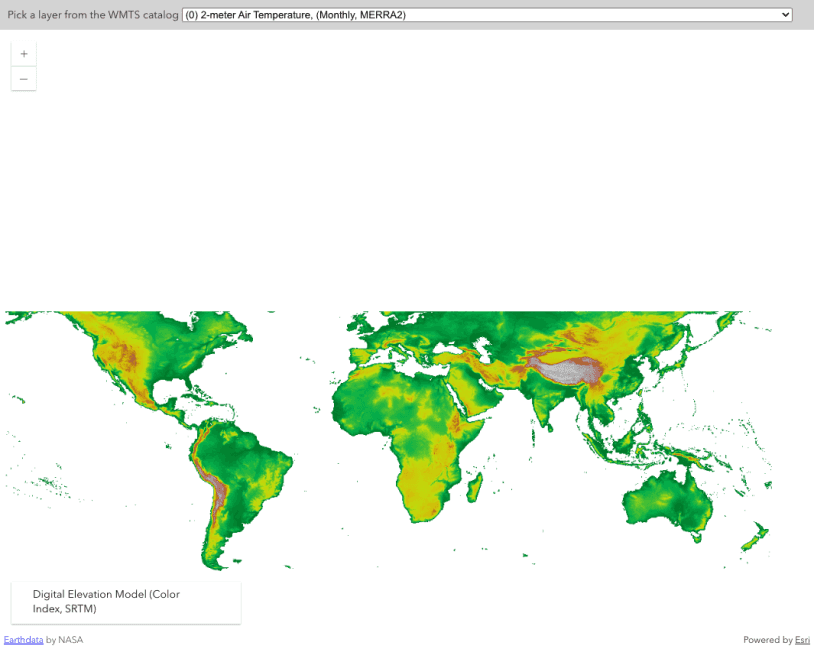
Task: Click the zoom out minus button
Action: click(24, 79)
